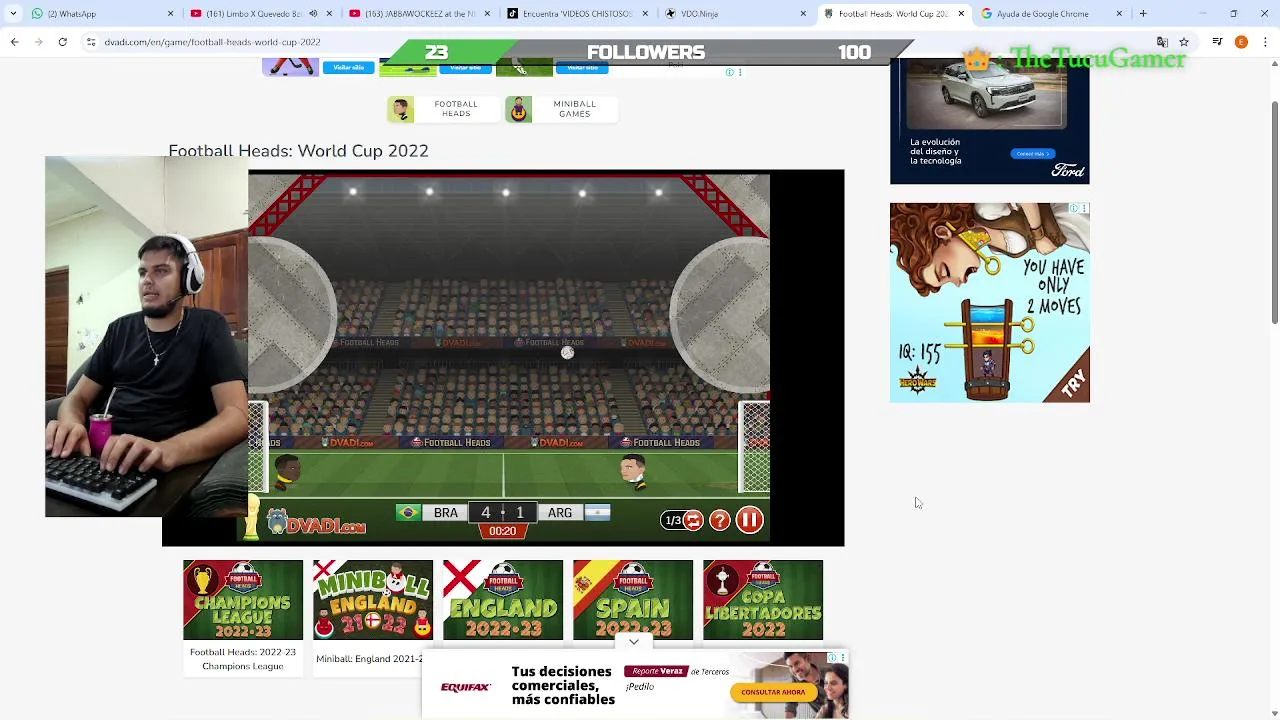1280x720 pixels.
Task: Click the Football Heads category avatar icon
Action: 401,109
